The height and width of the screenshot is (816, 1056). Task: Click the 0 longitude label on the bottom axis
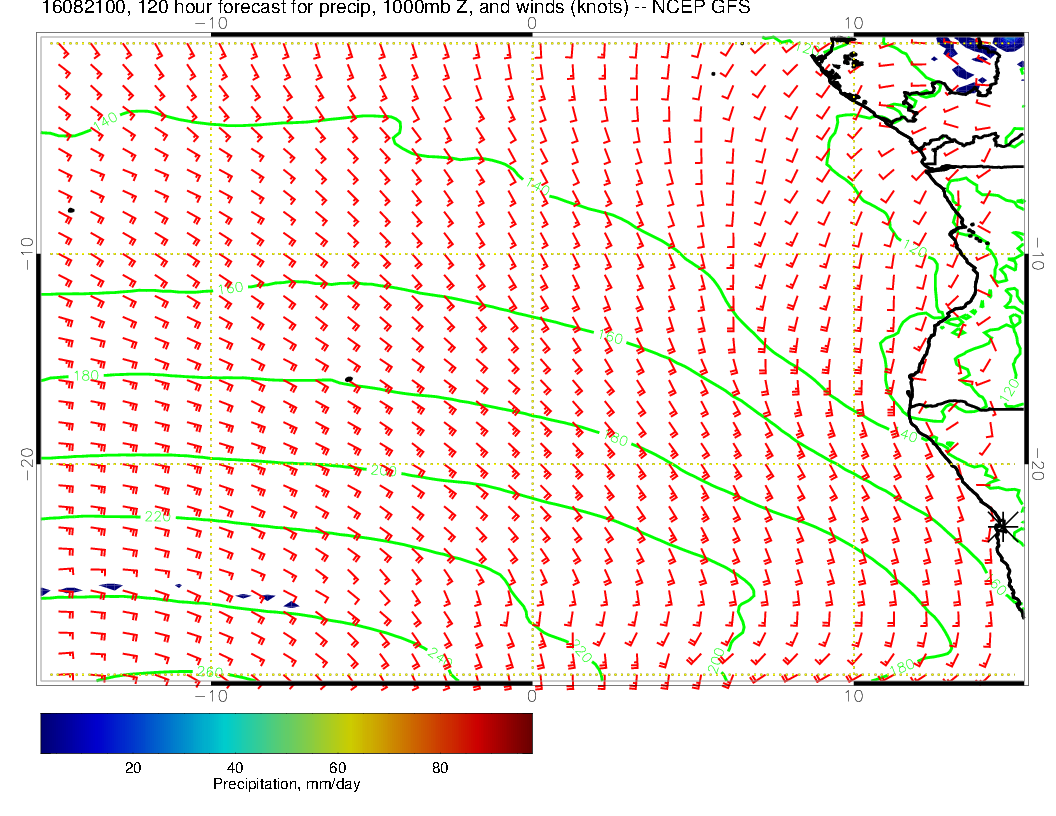coord(532,694)
